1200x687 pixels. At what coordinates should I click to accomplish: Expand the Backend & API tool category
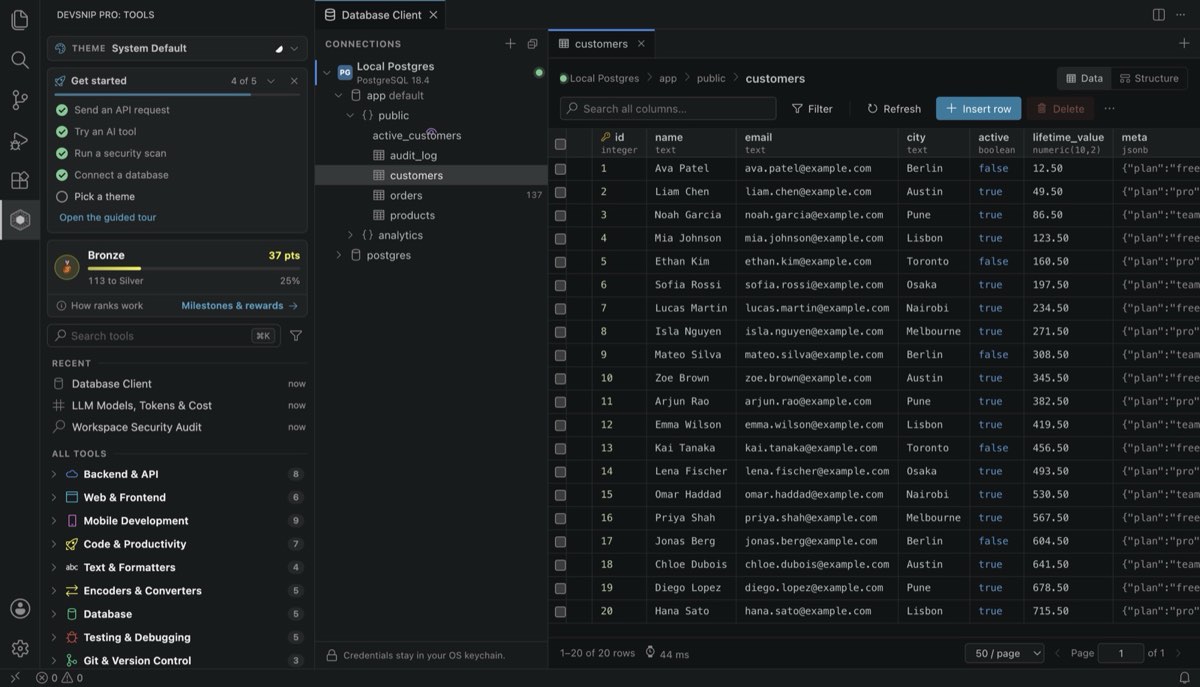[x=54, y=474]
